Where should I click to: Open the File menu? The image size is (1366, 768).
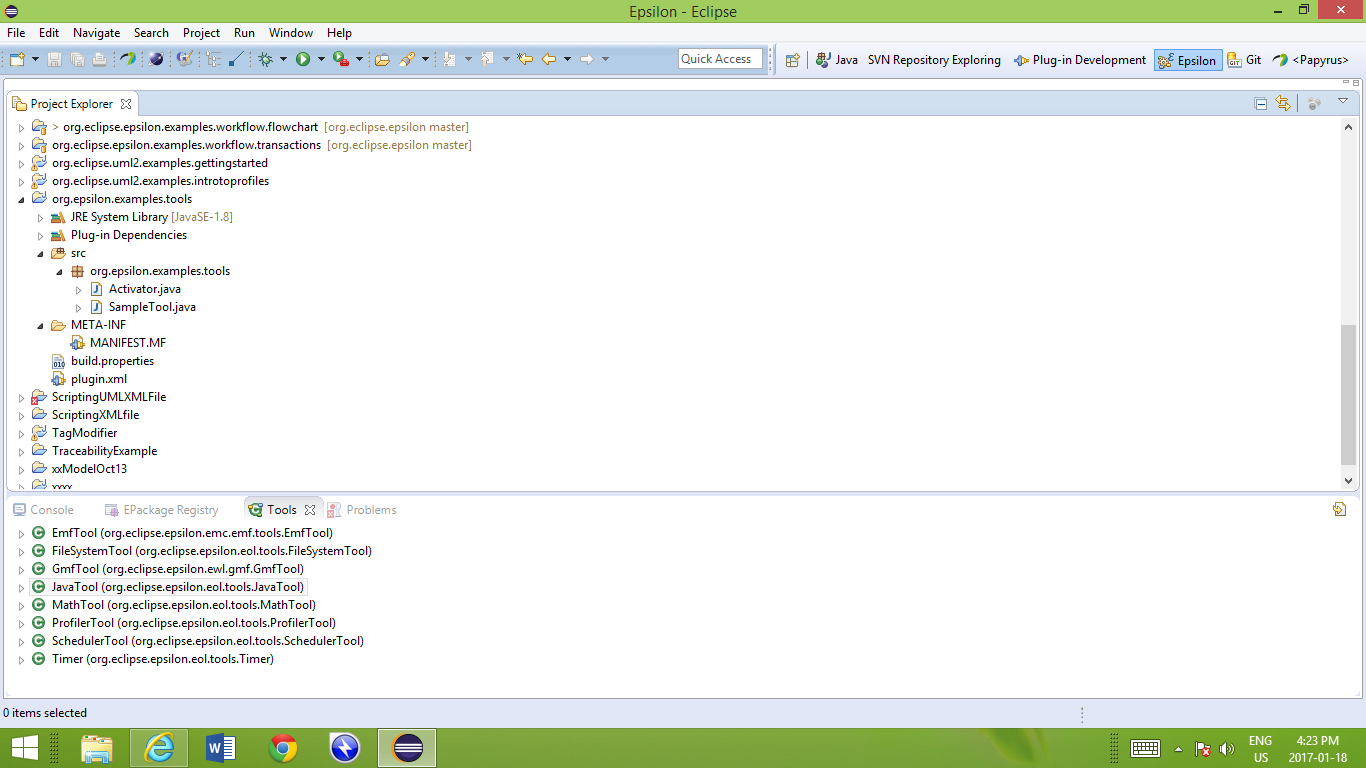point(16,33)
